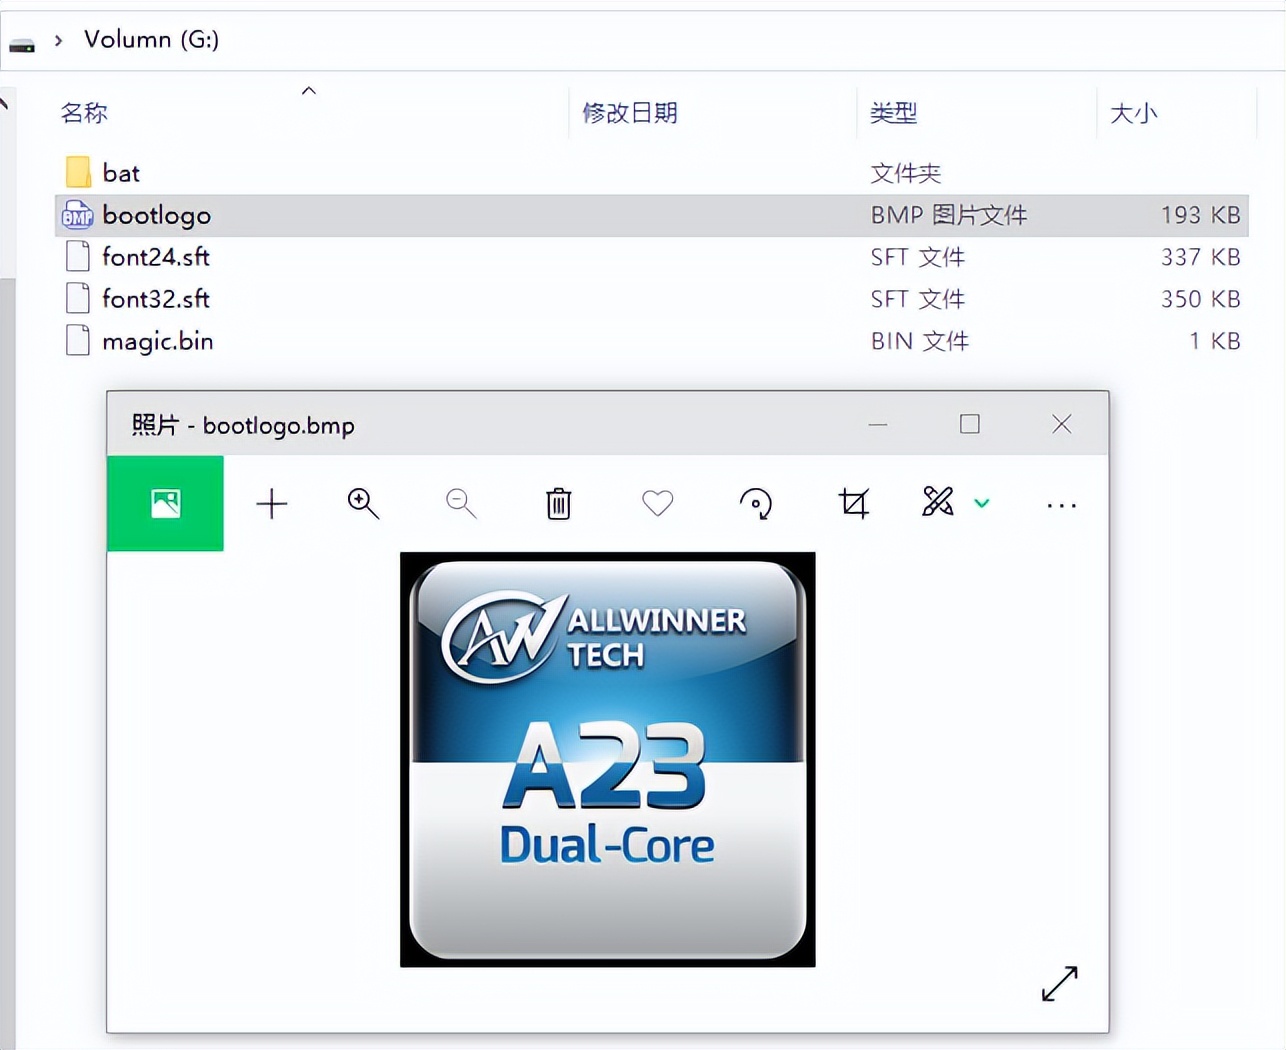Click the sort direction caret above 名称
The height and width of the screenshot is (1050, 1286).
tap(309, 91)
